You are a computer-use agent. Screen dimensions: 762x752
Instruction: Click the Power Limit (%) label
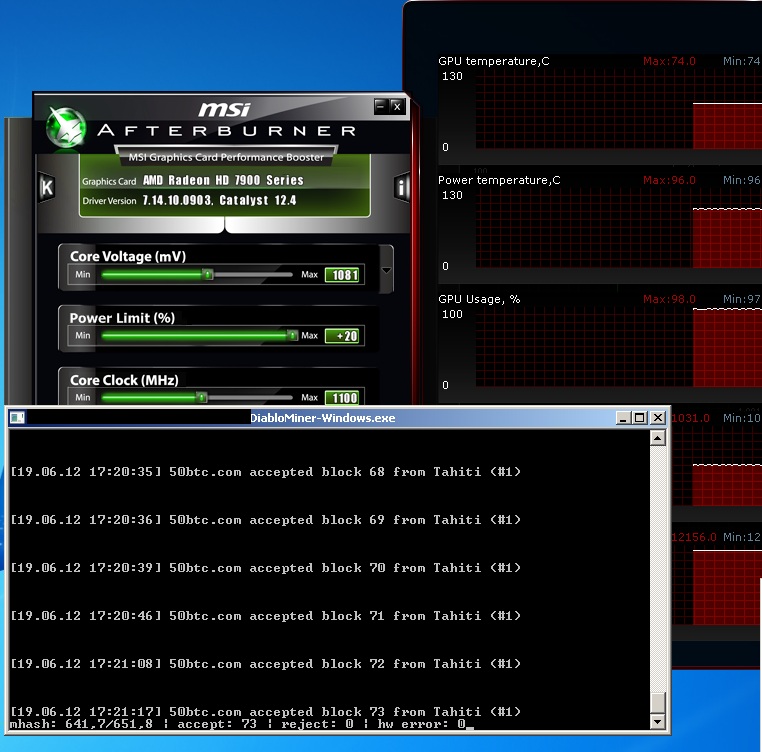point(122,318)
